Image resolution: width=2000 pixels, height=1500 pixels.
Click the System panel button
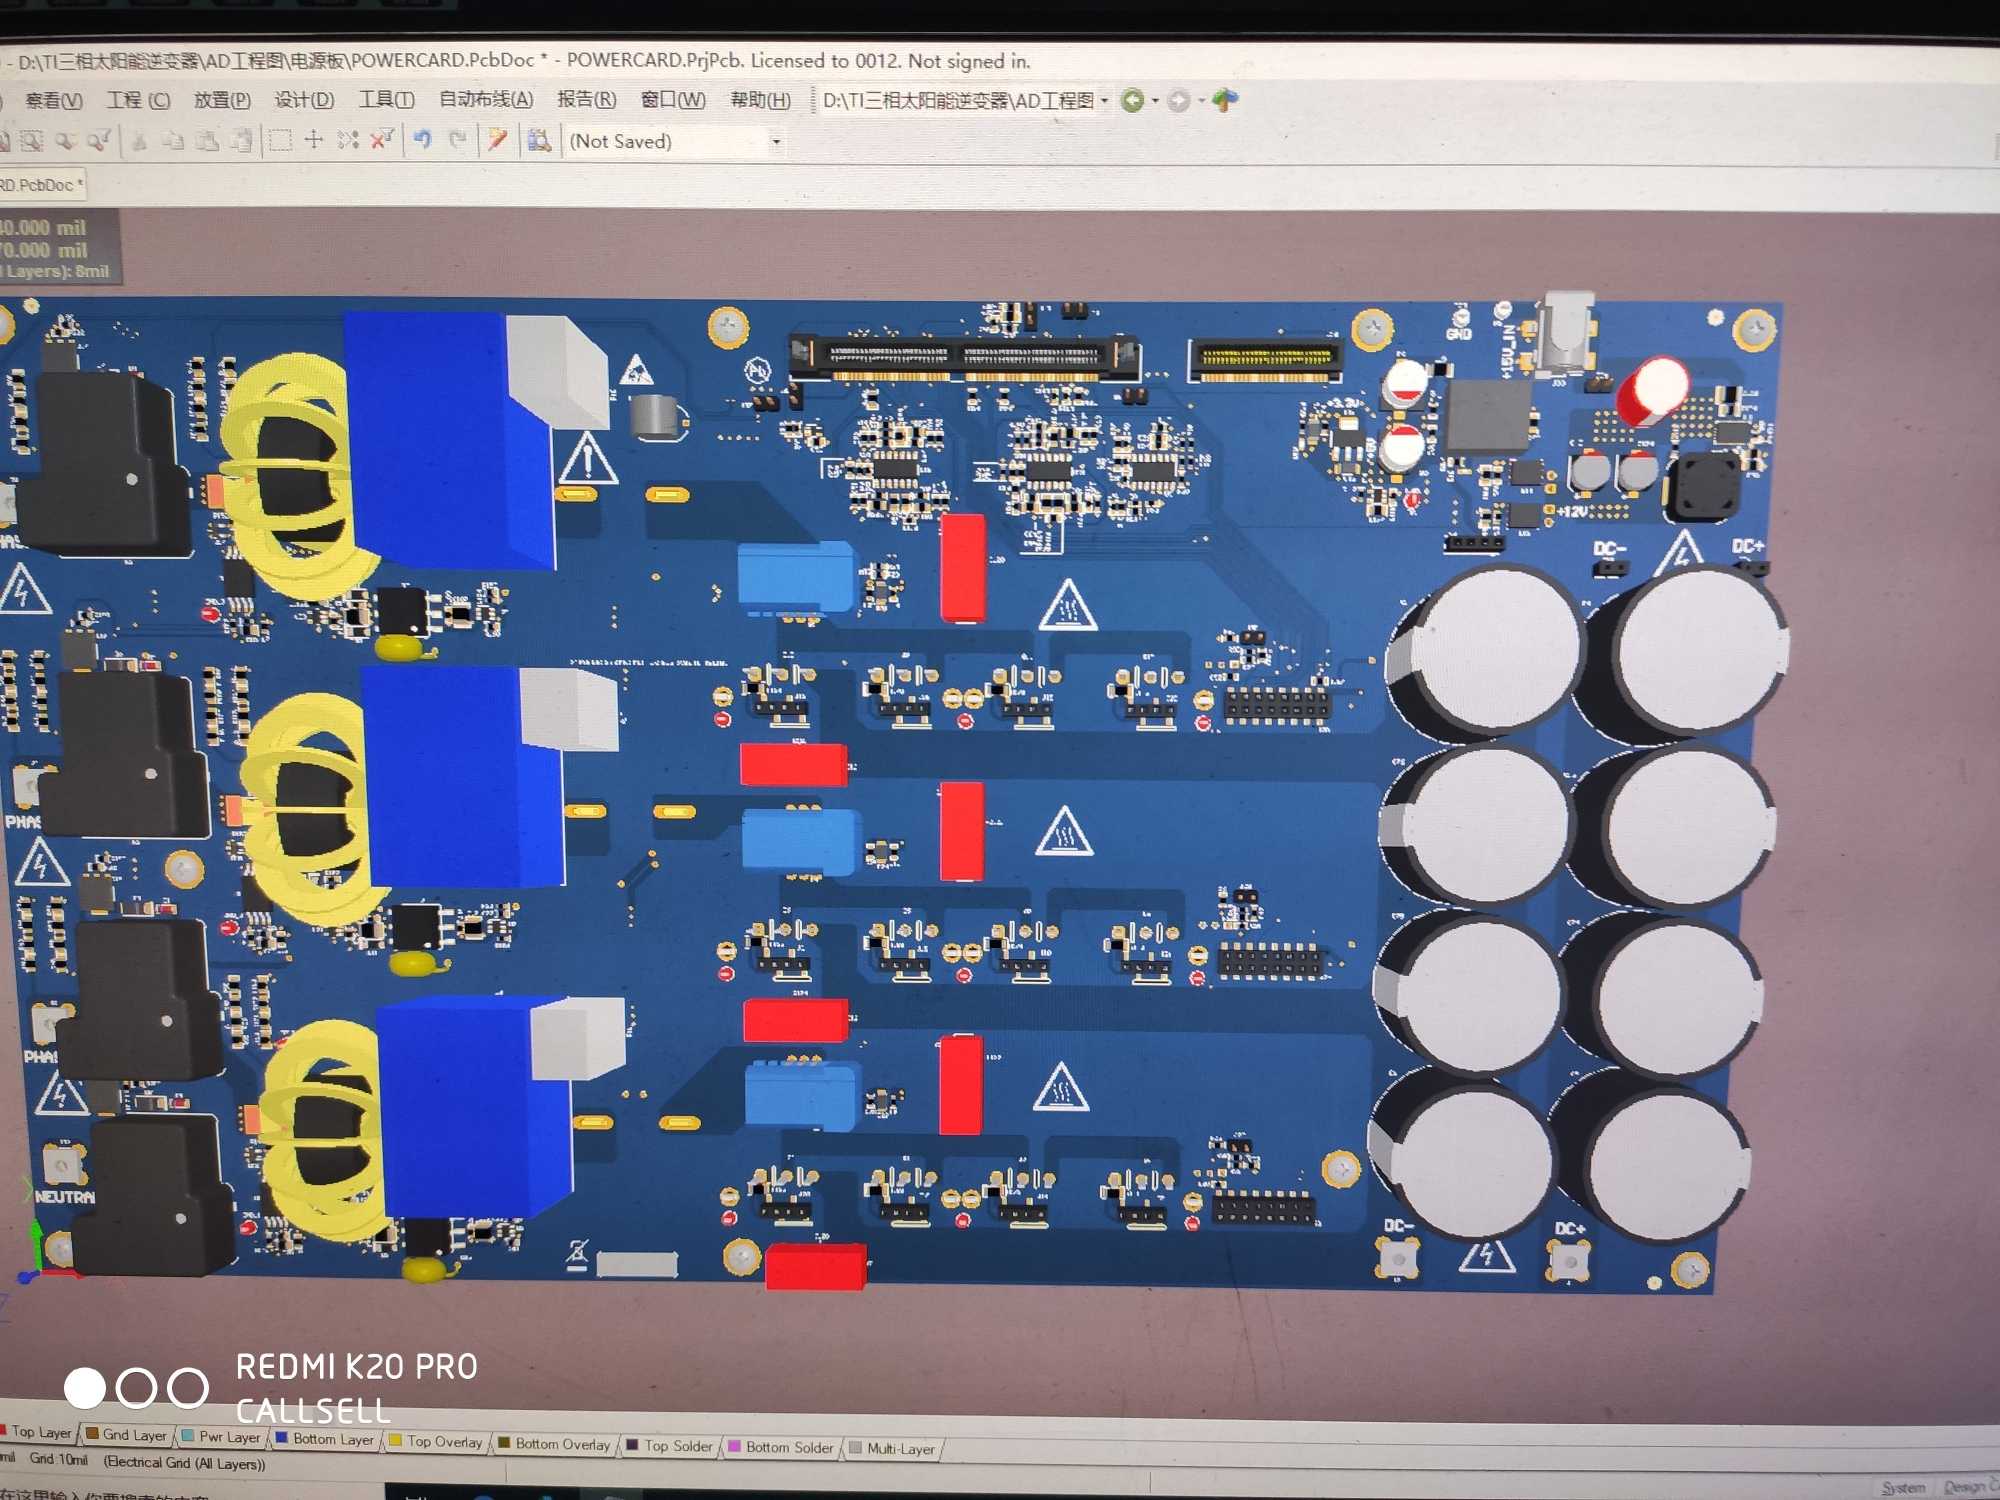(x=1903, y=1488)
